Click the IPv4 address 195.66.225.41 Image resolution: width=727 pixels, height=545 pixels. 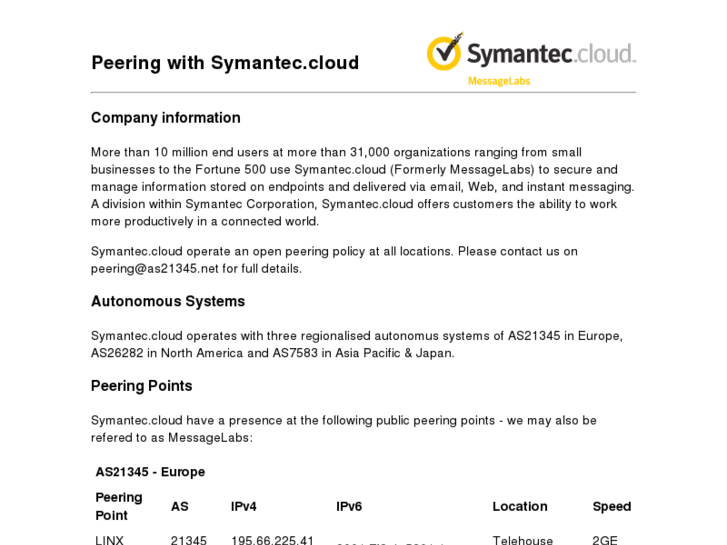coord(273,540)
